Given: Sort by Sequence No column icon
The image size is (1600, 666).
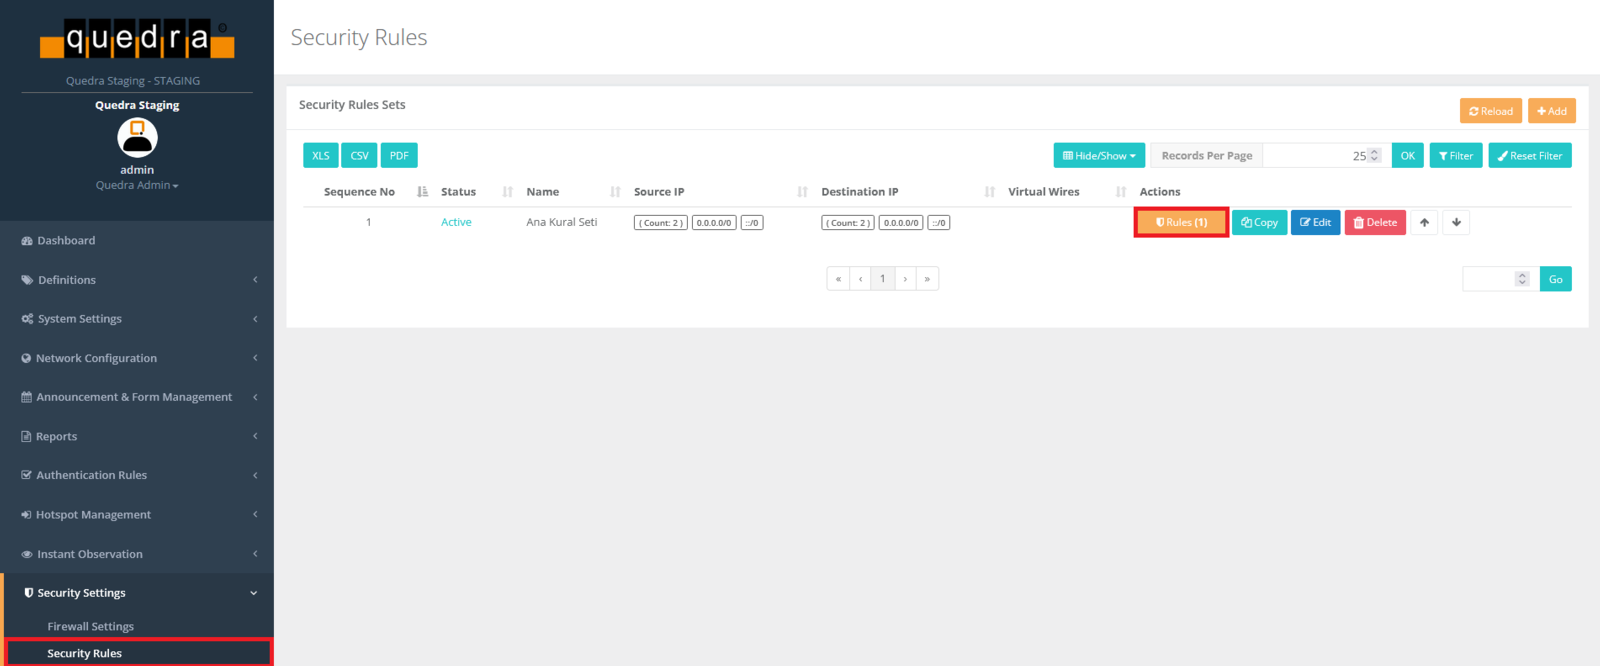Looking at the screenshot, I should (422, 192).
